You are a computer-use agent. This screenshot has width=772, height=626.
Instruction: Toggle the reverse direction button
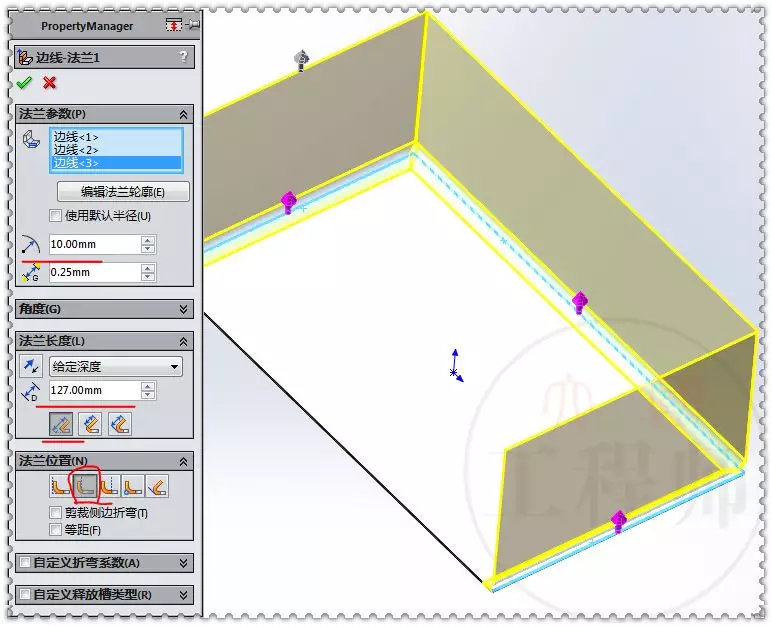point(32,366)
